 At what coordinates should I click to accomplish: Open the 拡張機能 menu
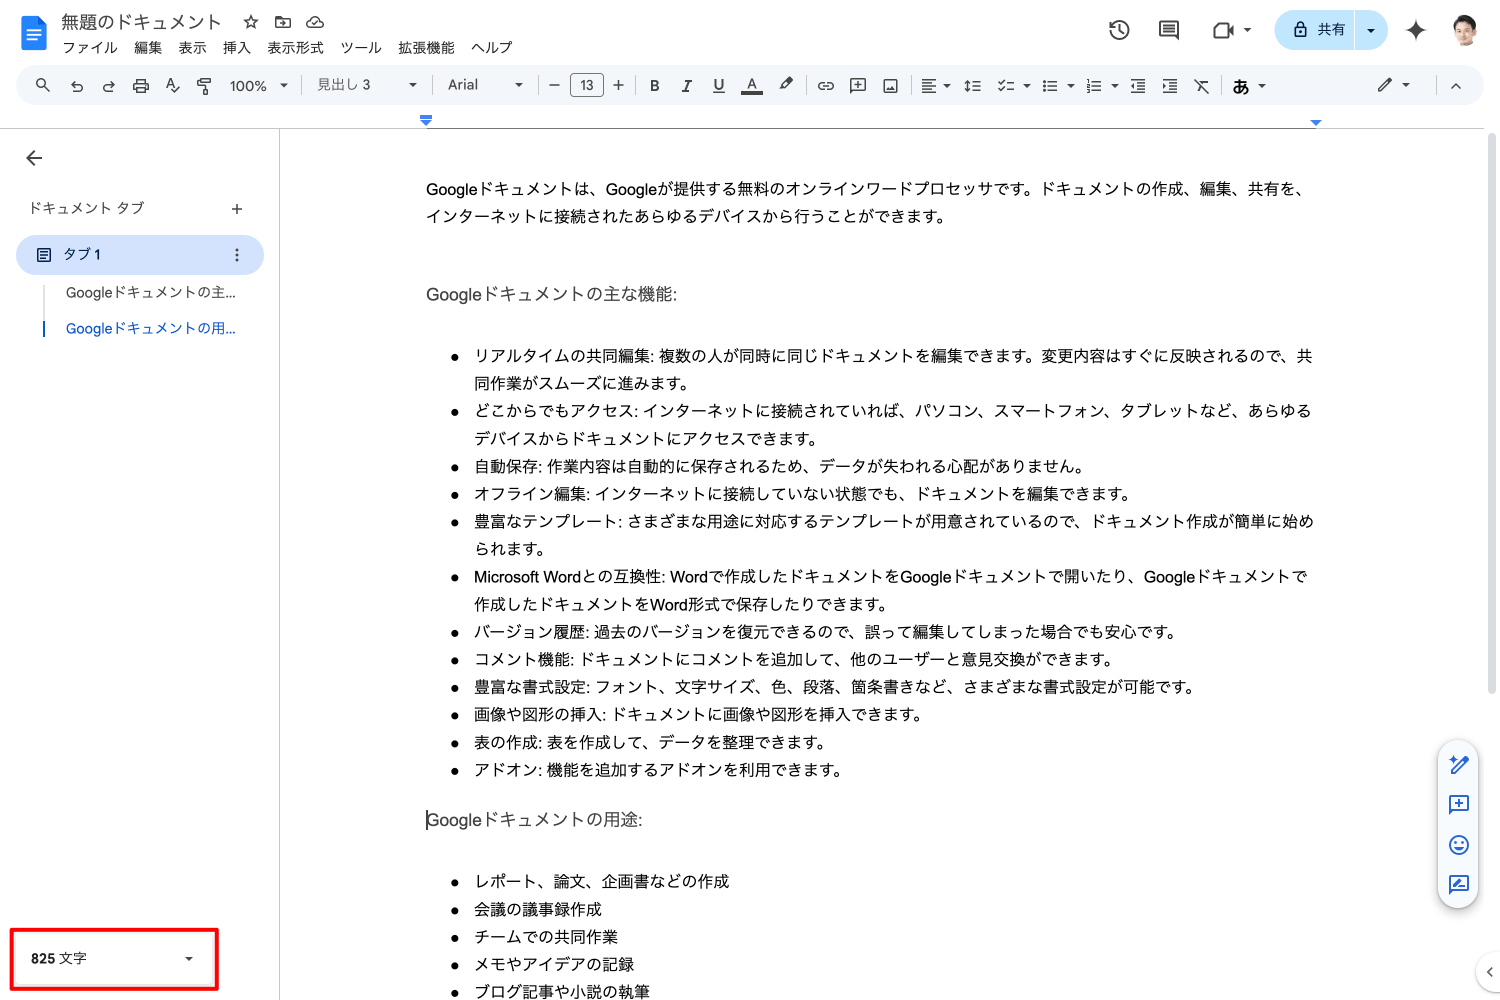(x=426, y=48)
